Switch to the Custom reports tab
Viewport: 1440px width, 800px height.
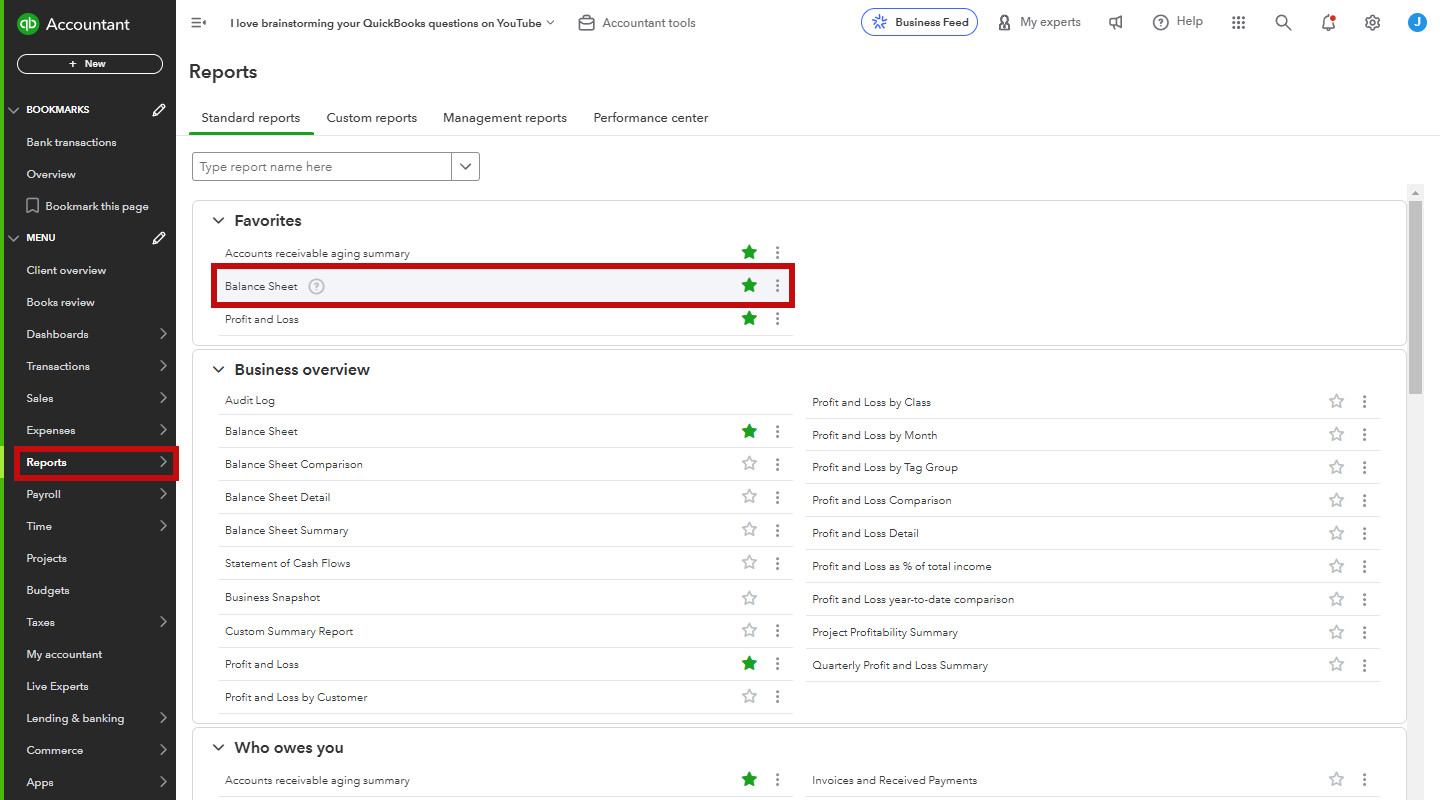(372, 118)
